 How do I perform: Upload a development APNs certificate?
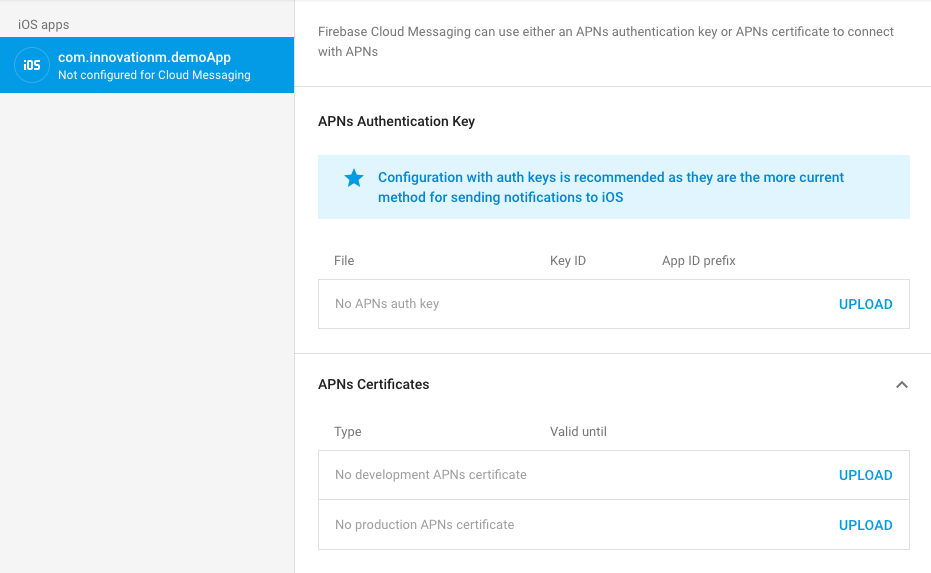click(865, 475)
